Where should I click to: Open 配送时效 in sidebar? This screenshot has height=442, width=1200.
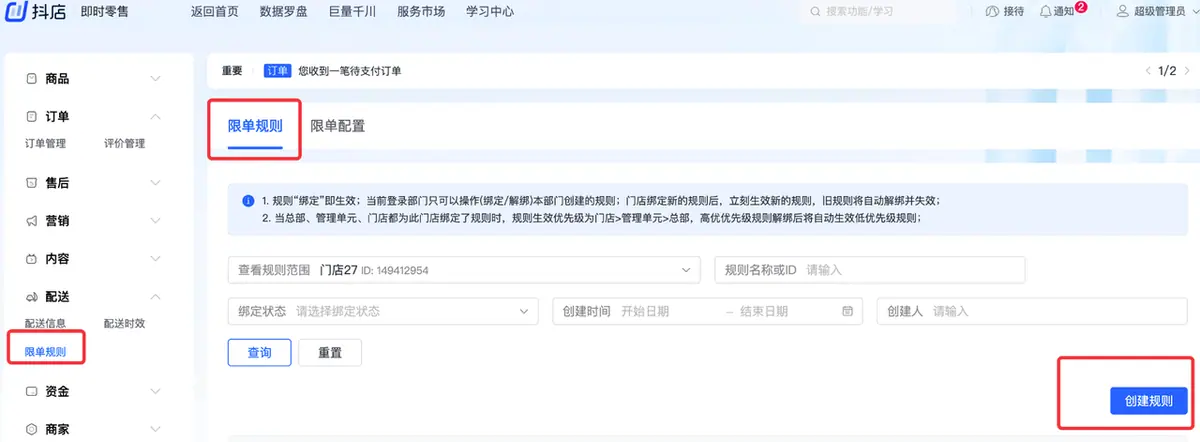[x=124, y=324]
